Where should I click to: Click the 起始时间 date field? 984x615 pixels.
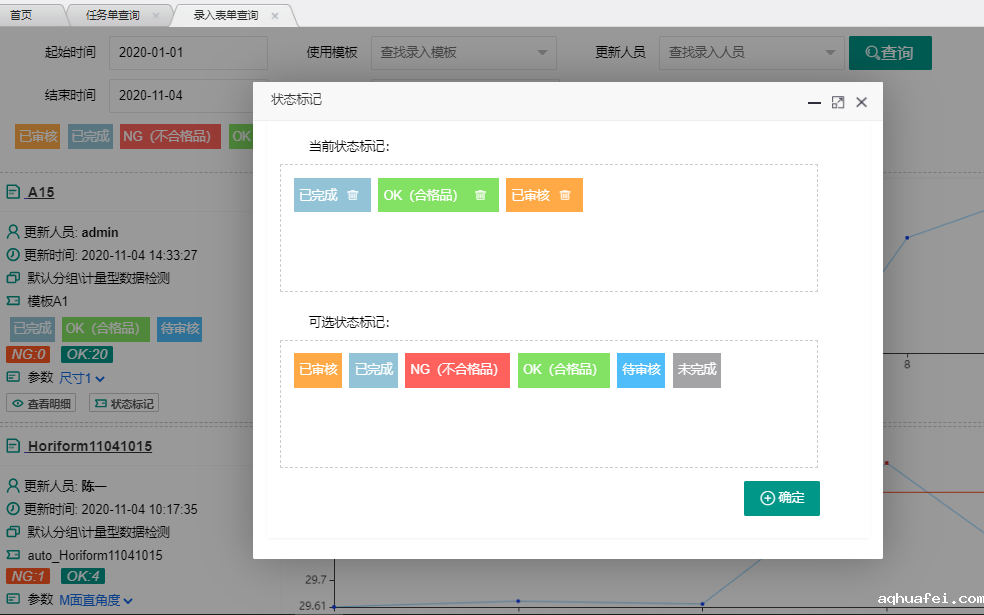click(187, 53)
